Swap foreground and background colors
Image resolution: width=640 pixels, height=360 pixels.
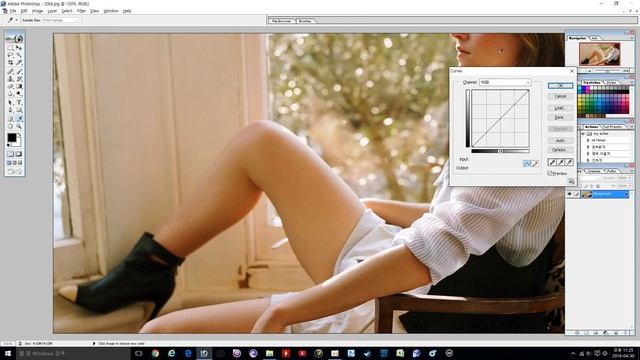[x=19, y=135]
